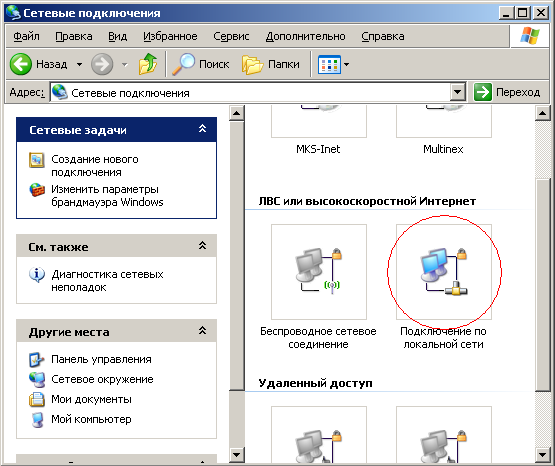Click the Переход go button
Image resolution: width=555 pixels, height=466 pixels.
coord(507,92)
